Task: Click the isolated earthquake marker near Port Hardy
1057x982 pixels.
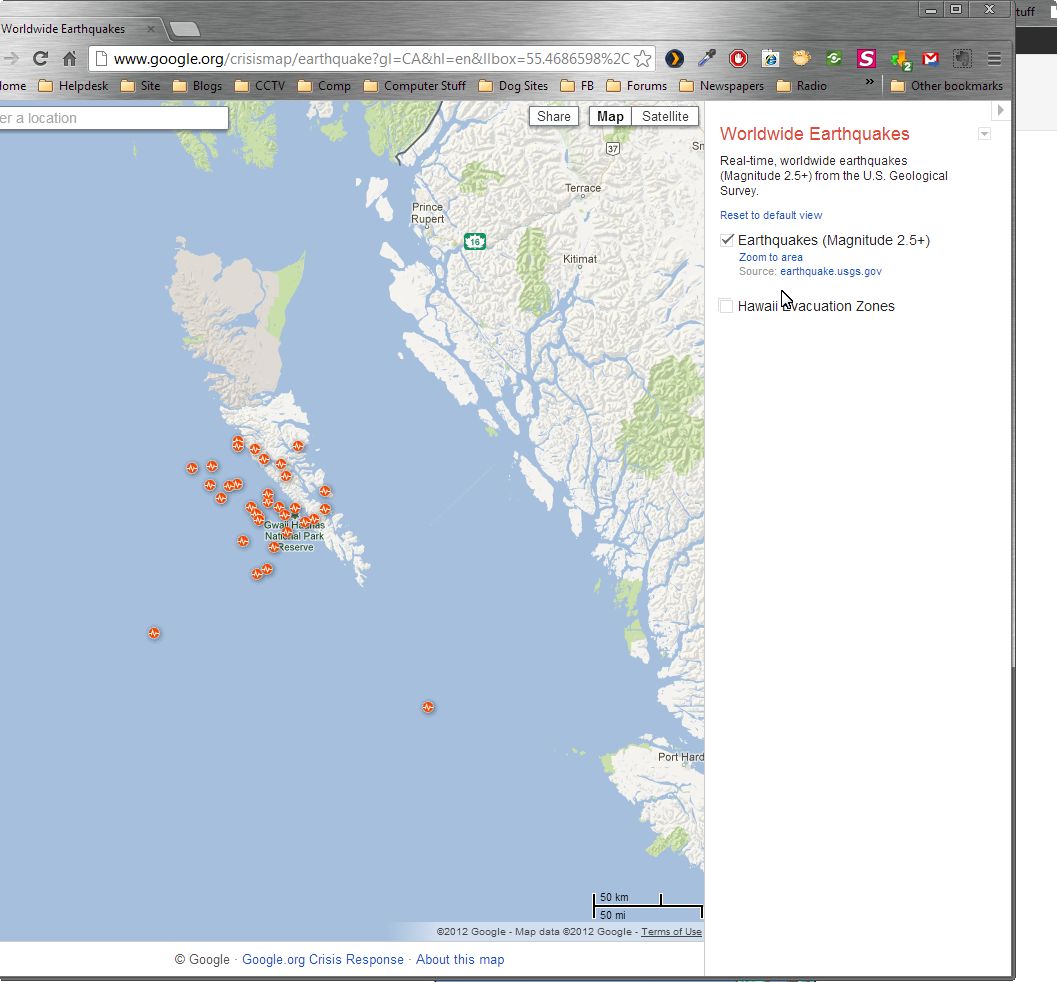Action: pyautogui.click(x=428, y=707)
